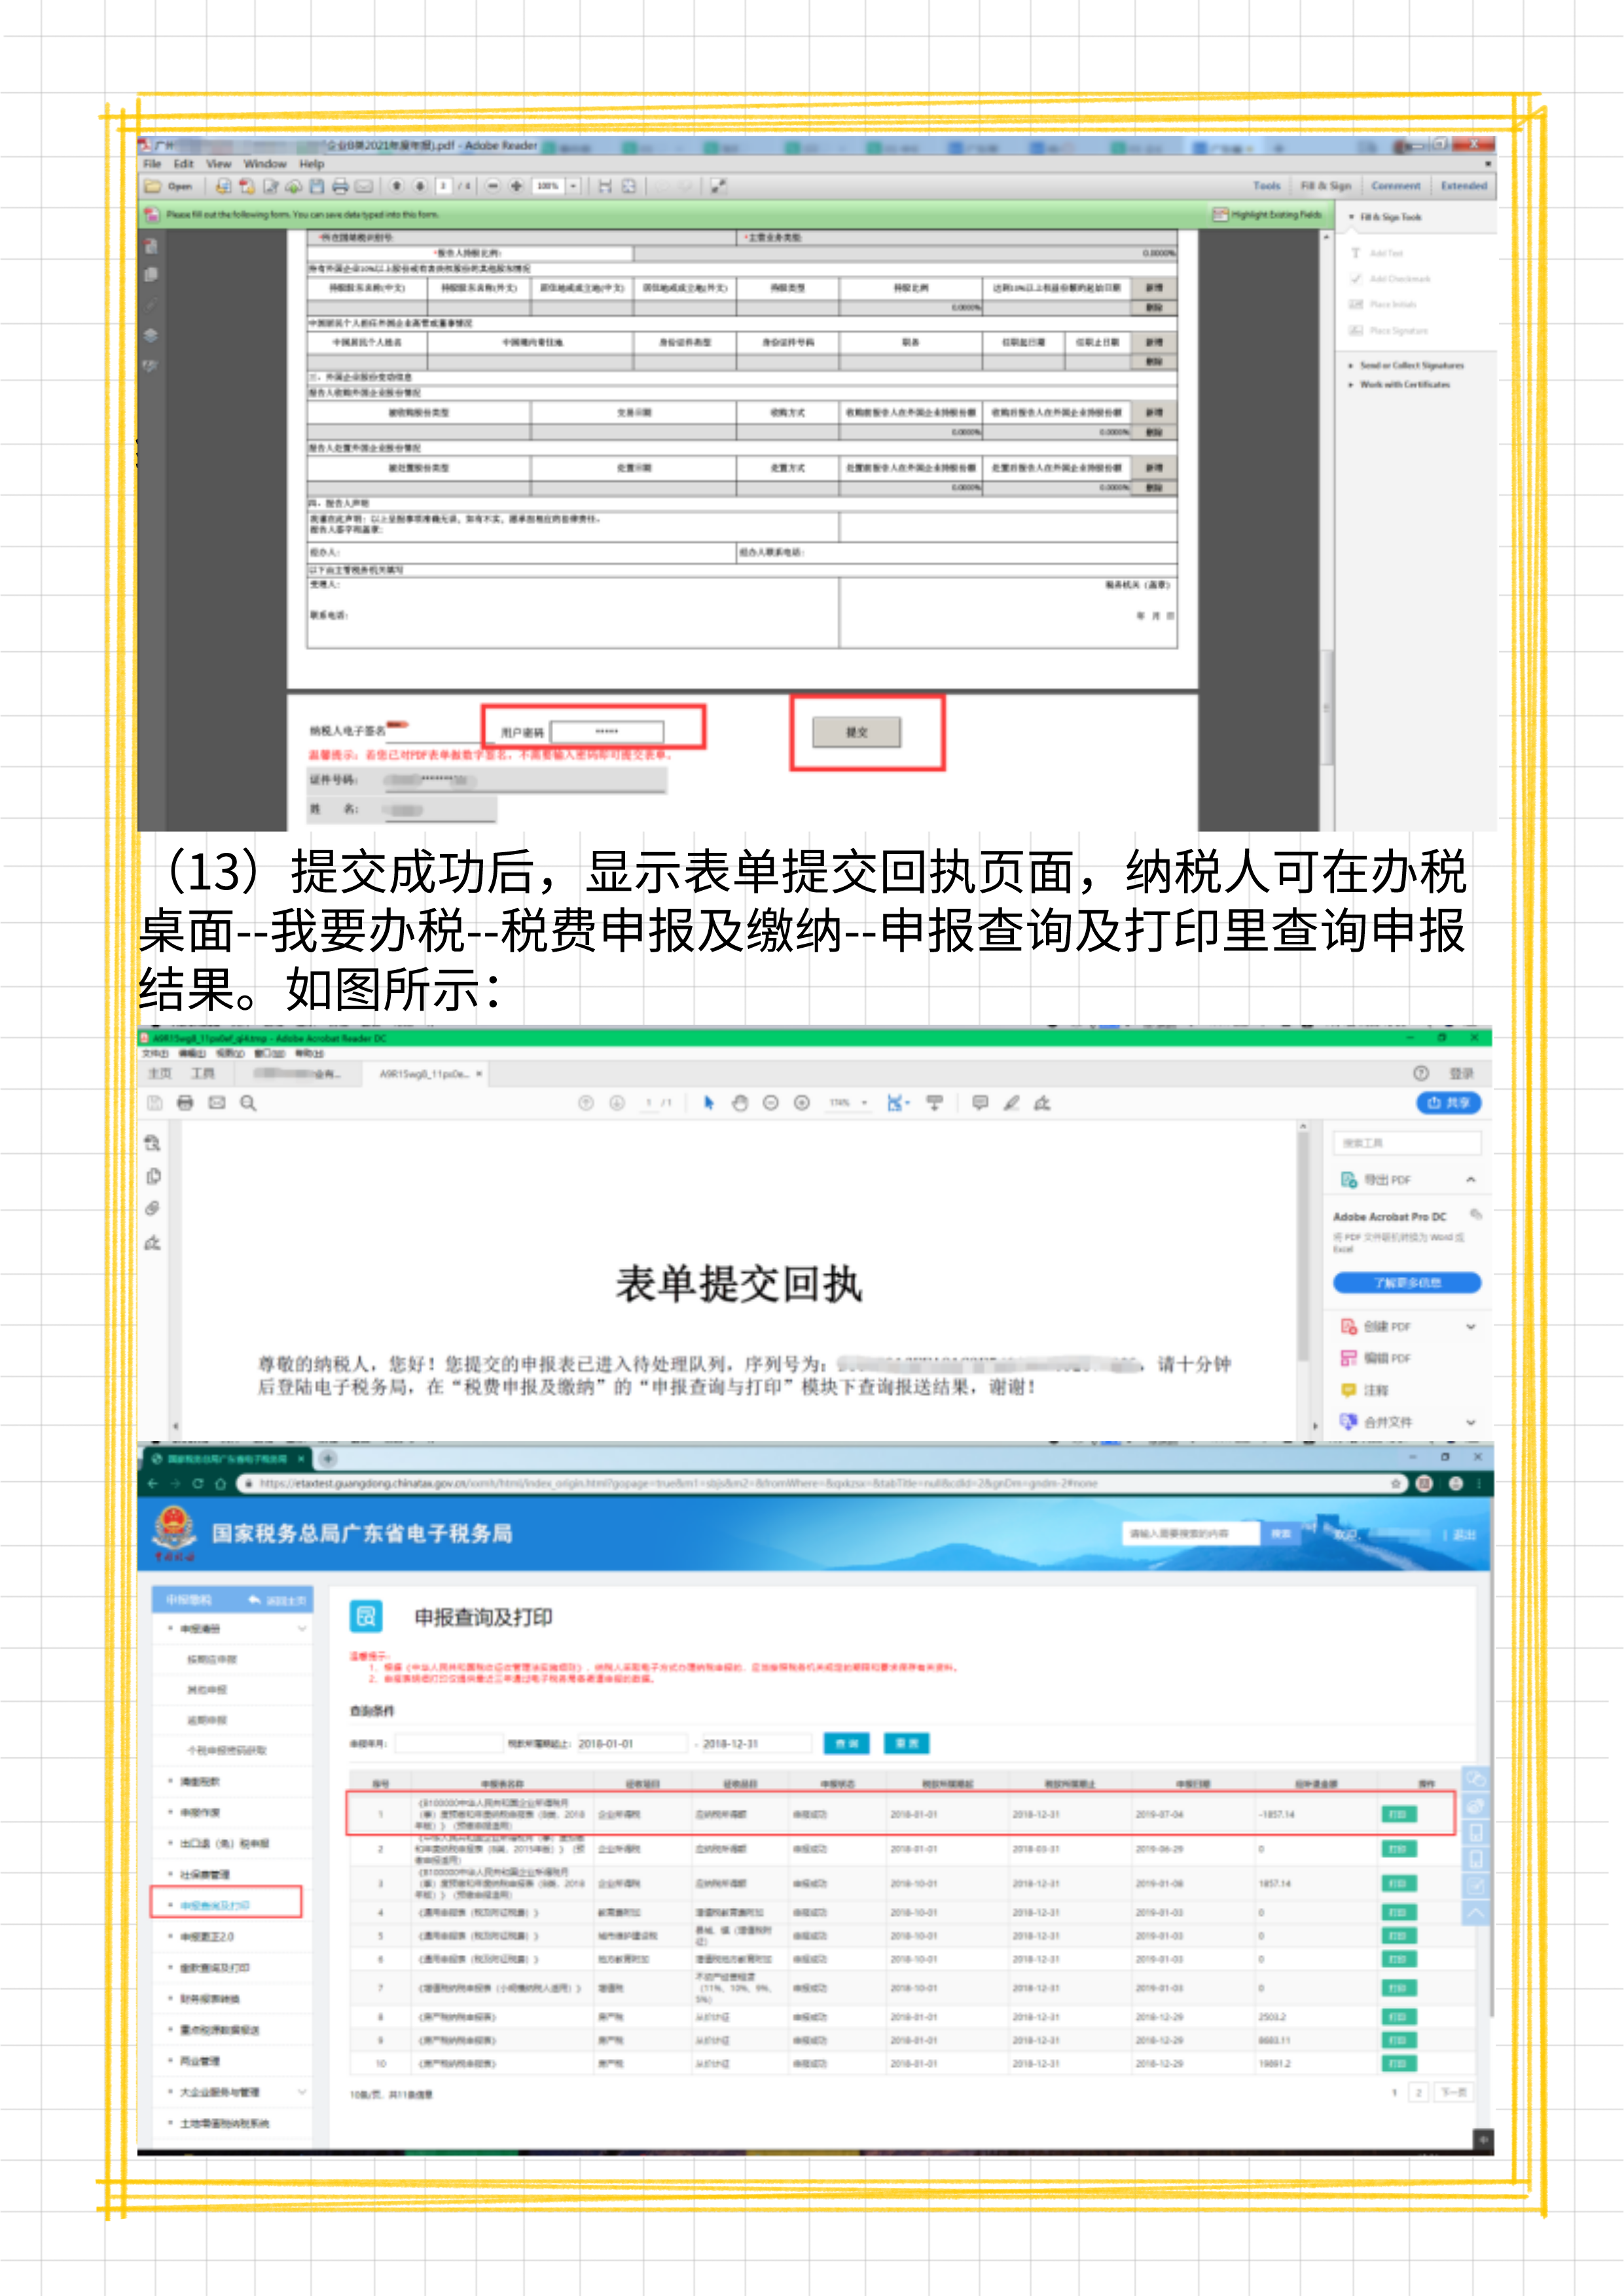
Task: Click the 合并文件 combine files icon
Action: pyautogui.click(x=1349, y=1423)
